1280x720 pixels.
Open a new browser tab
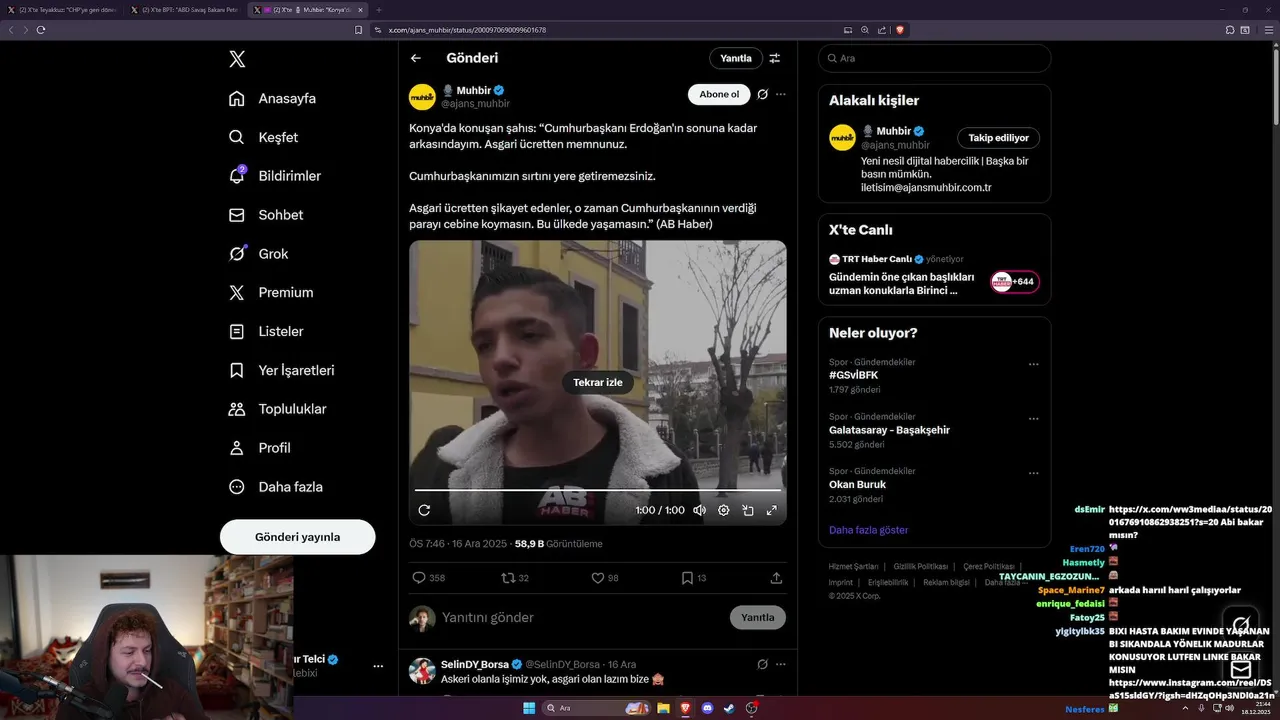coord(379,10)
